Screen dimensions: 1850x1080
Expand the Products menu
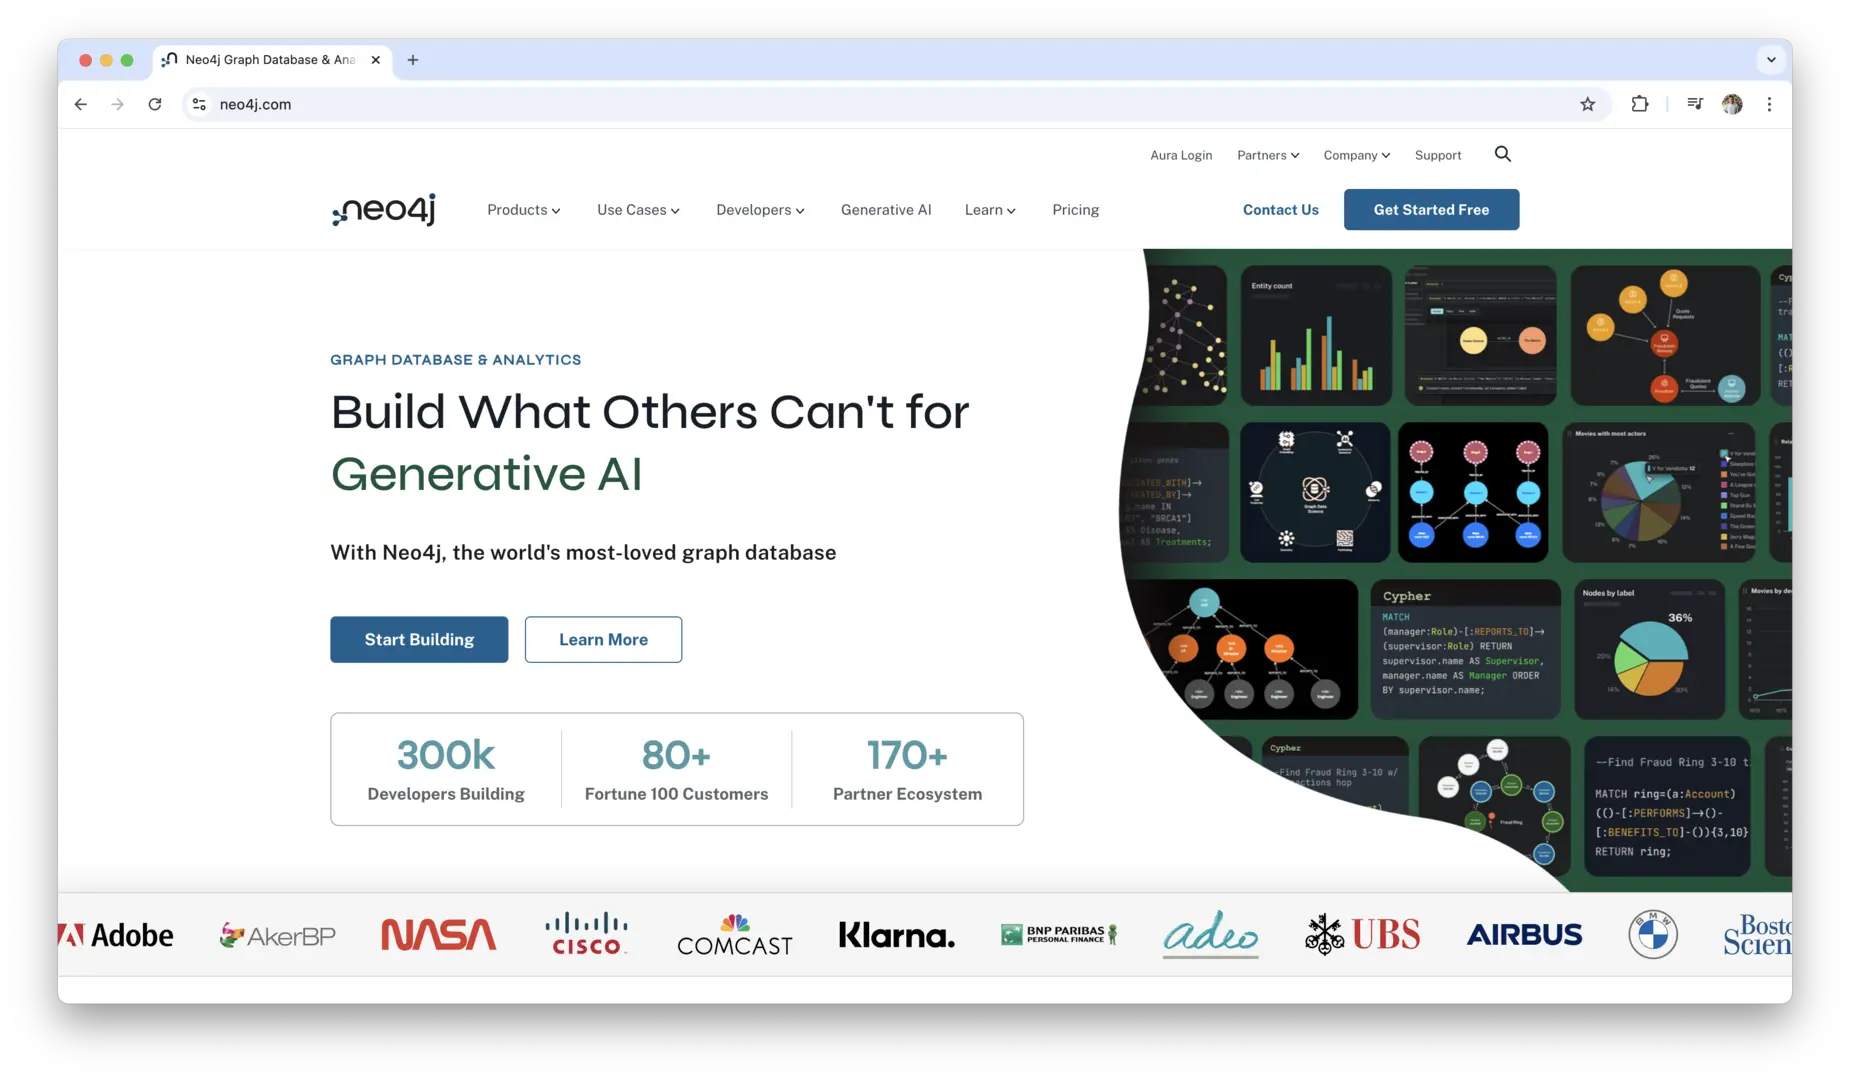[x=524, y=210]
